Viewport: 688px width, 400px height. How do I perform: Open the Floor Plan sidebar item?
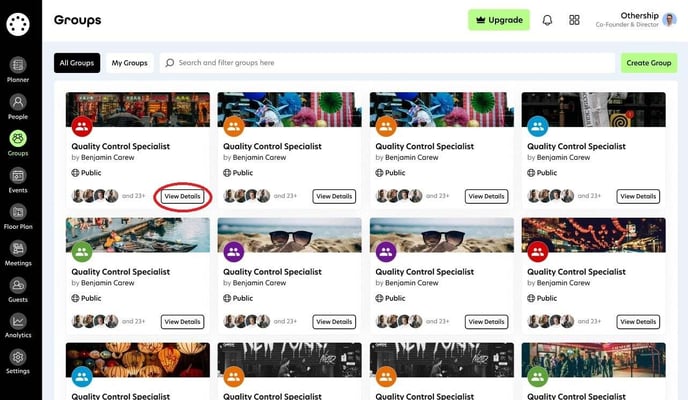click(x=18, y=217)
